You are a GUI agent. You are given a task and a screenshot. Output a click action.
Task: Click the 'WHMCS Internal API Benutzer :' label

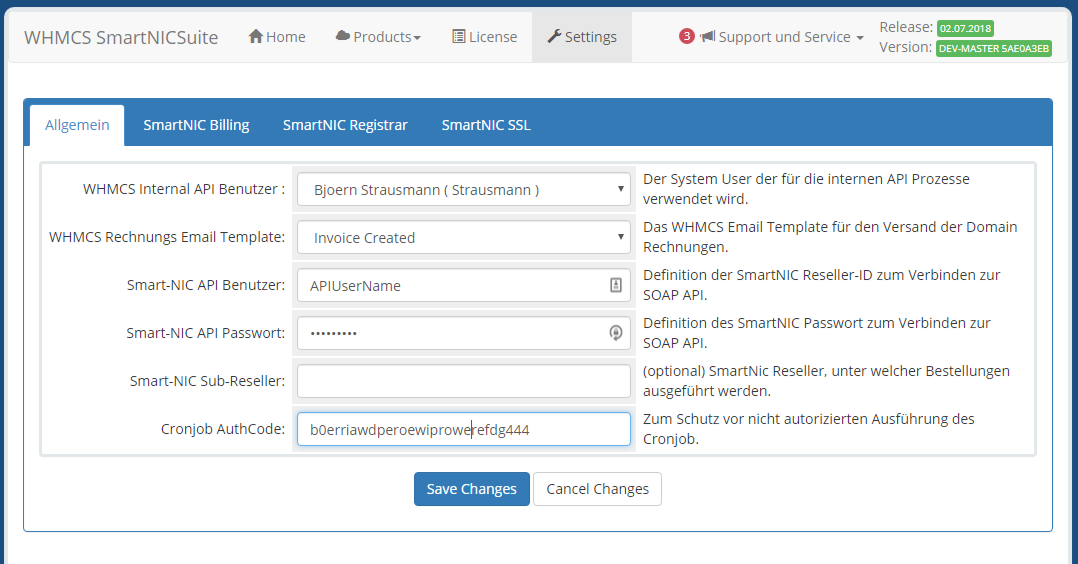tap(184, 189)
